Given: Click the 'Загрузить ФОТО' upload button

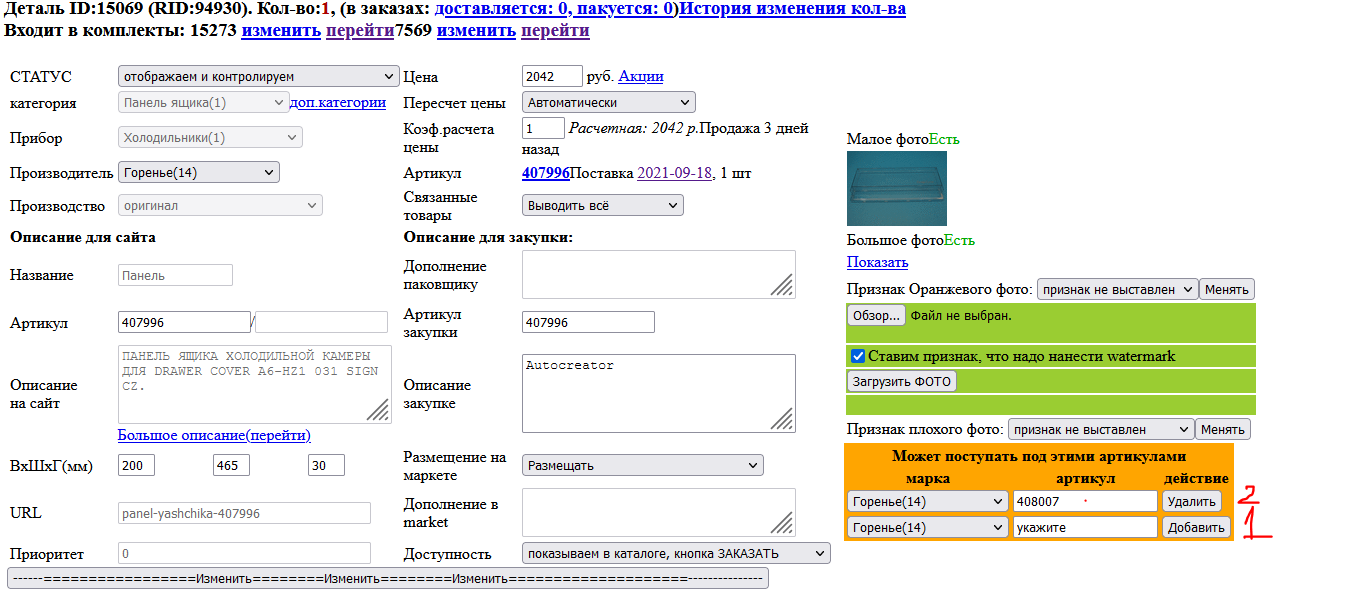Looking at the screenshot, I should tap(904, 380).
